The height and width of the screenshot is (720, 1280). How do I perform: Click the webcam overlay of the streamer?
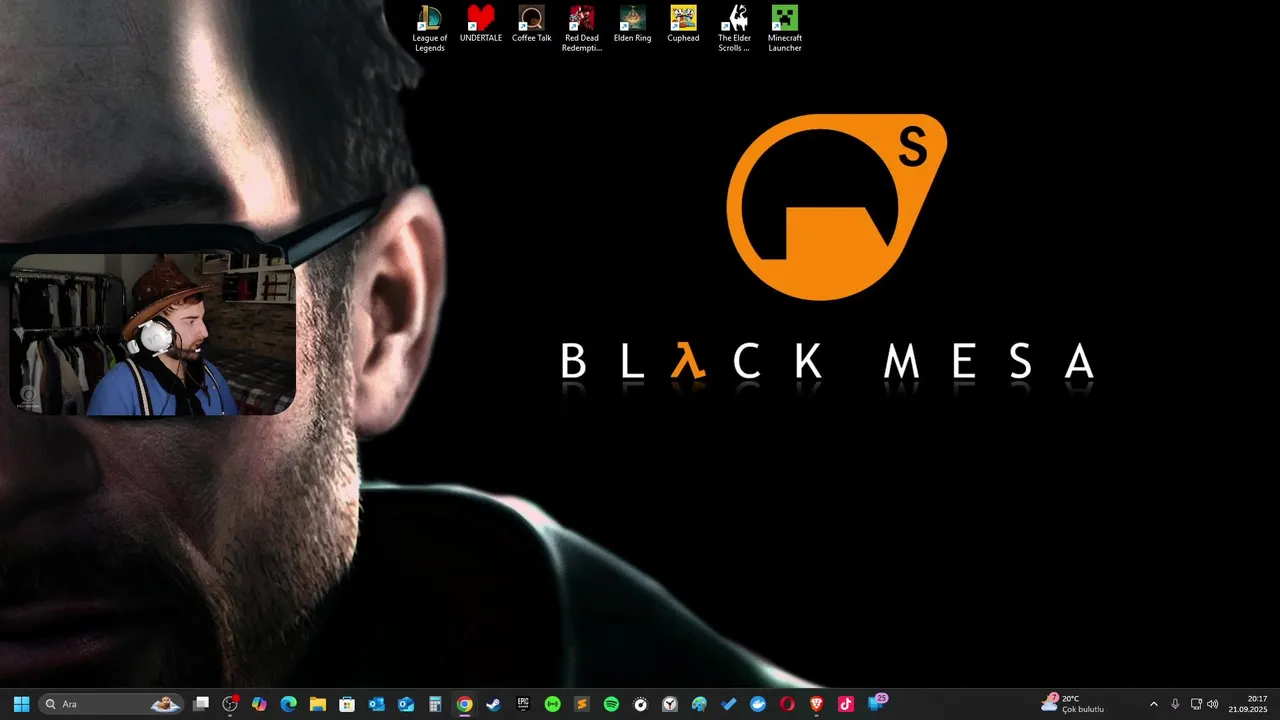[153, 334]
